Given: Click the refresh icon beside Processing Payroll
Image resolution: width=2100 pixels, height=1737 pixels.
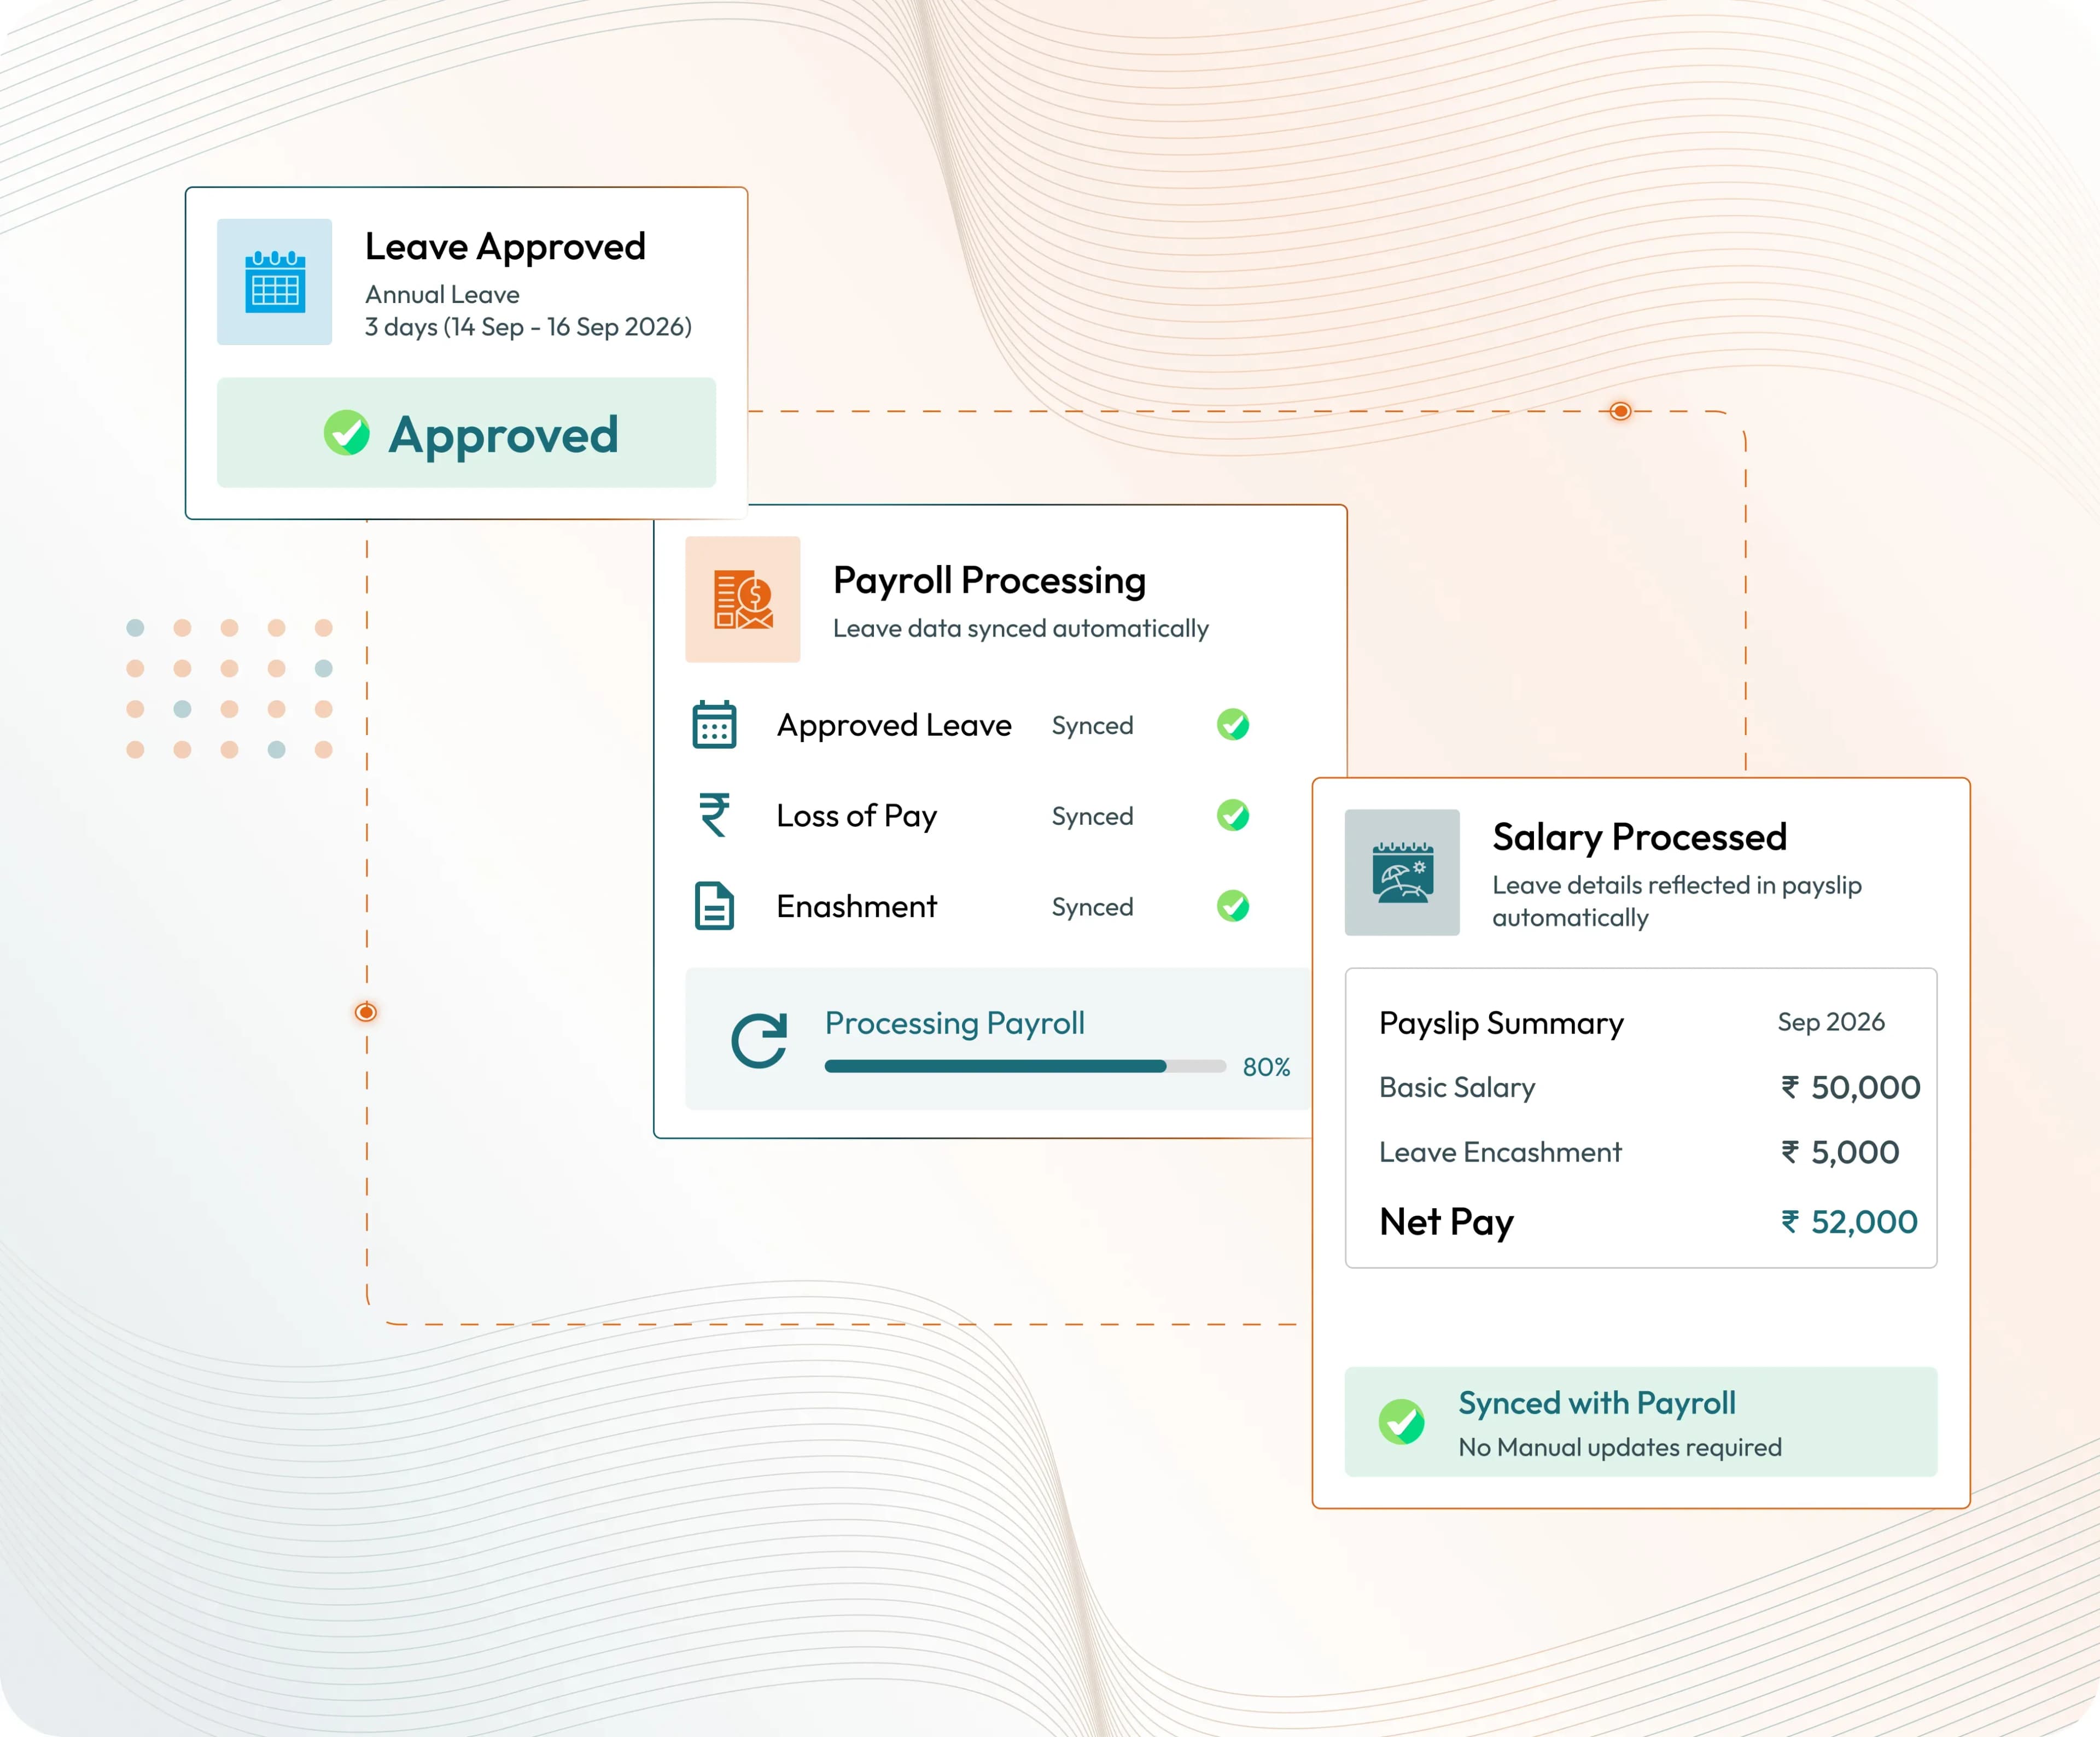Looking at the screenshot, I should click(759, 1041).
